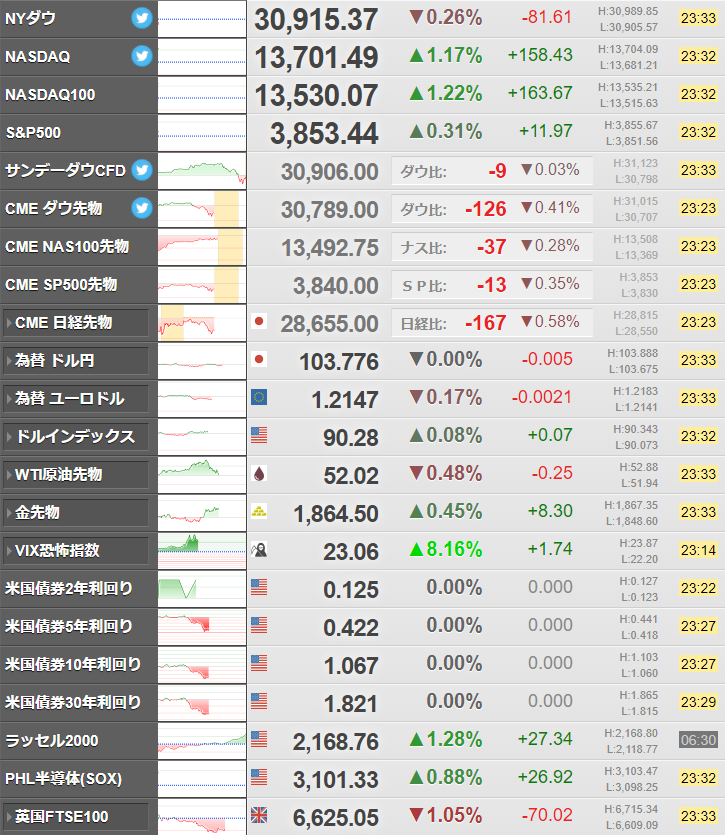Click the ダウ比 -126 box
Image resolution: width=725 pixels, height=835 pixels.
(492, 208)
